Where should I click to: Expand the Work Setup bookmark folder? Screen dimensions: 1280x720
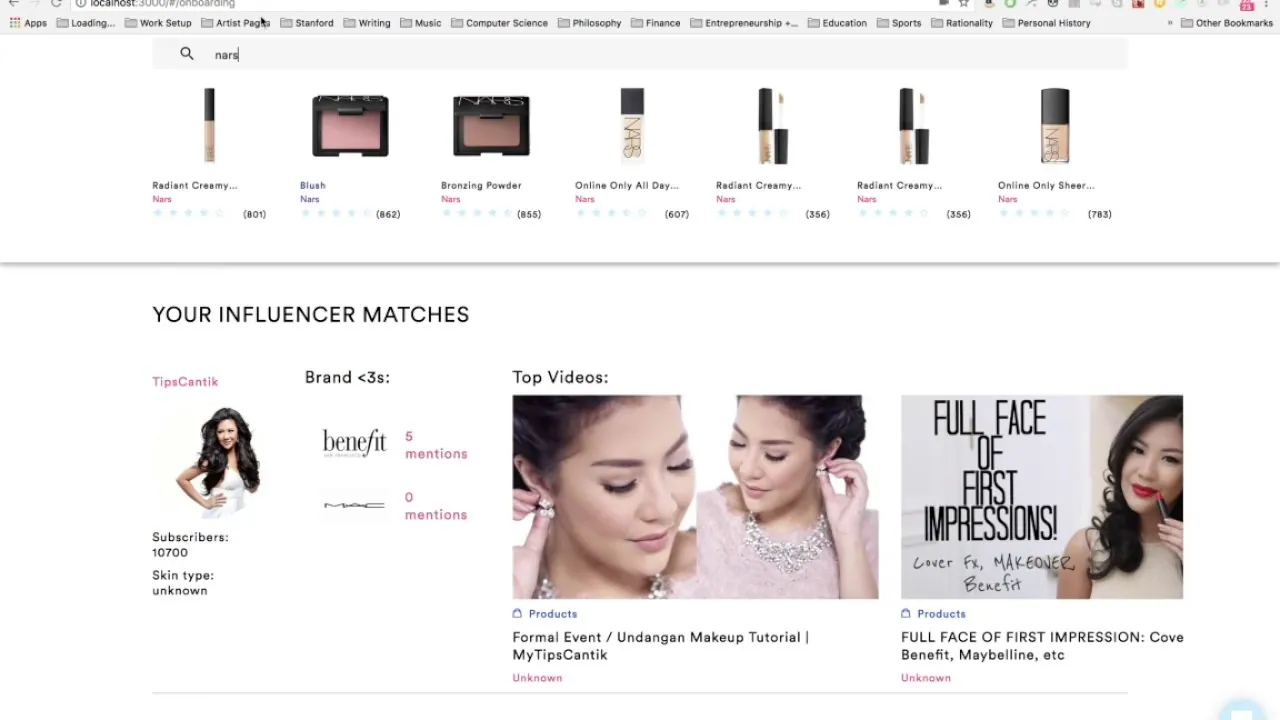pos(158,23)
